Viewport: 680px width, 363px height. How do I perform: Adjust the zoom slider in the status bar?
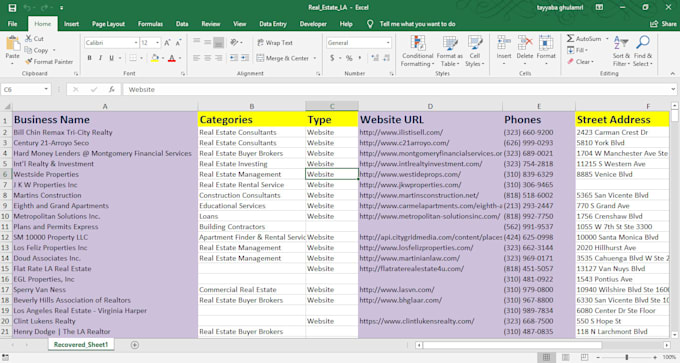pos(627,357)
